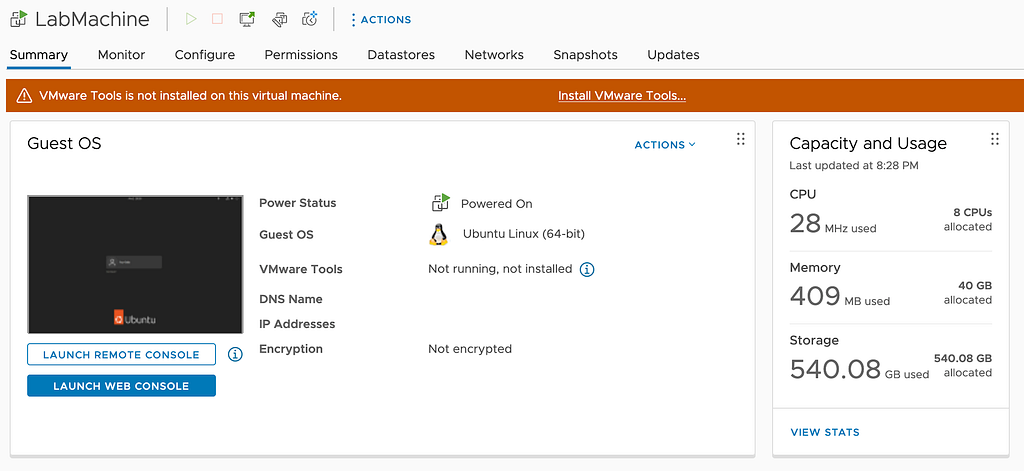1024x471 pixels.
Task: Click the warning triangle in orange banner
Action: click(x=24, y=96)
